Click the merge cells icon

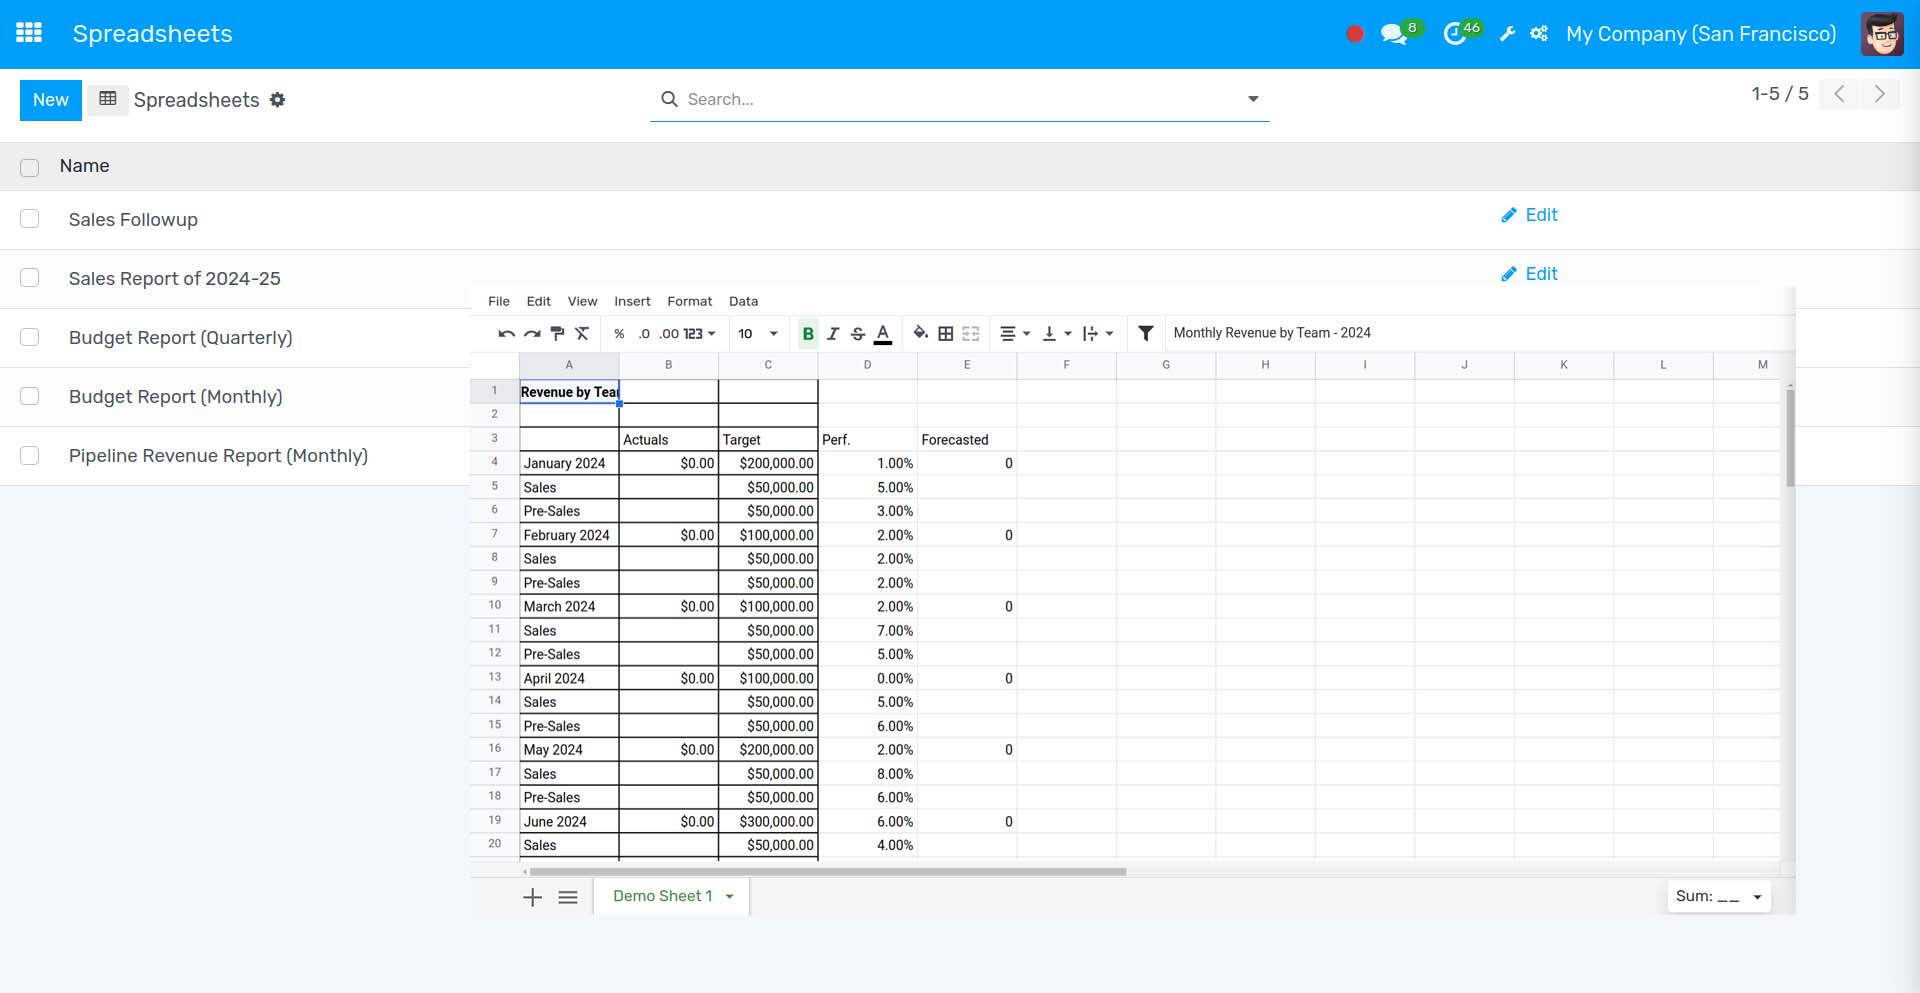970,334
